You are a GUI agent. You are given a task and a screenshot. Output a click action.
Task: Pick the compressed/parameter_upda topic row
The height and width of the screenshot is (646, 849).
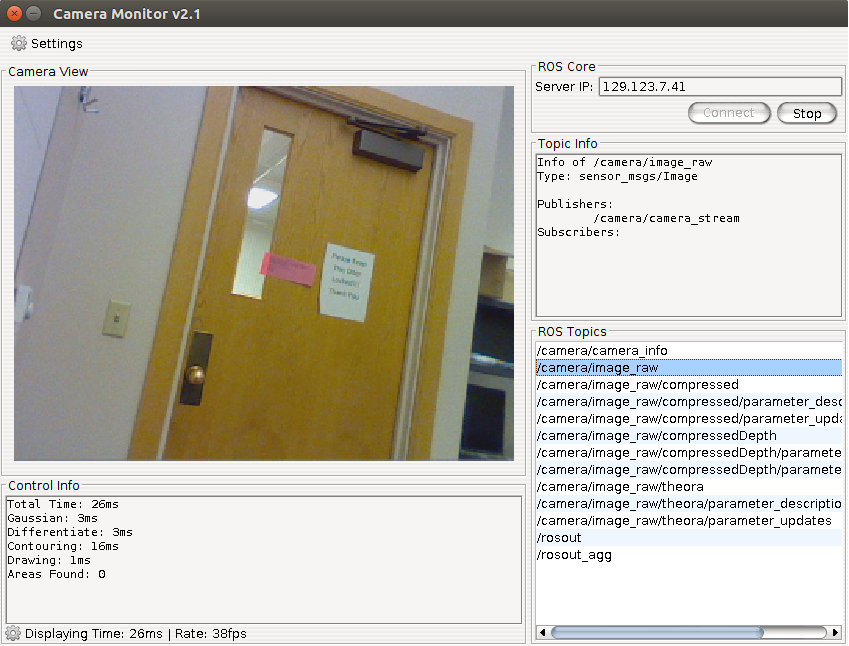click(x=689, y=419)
